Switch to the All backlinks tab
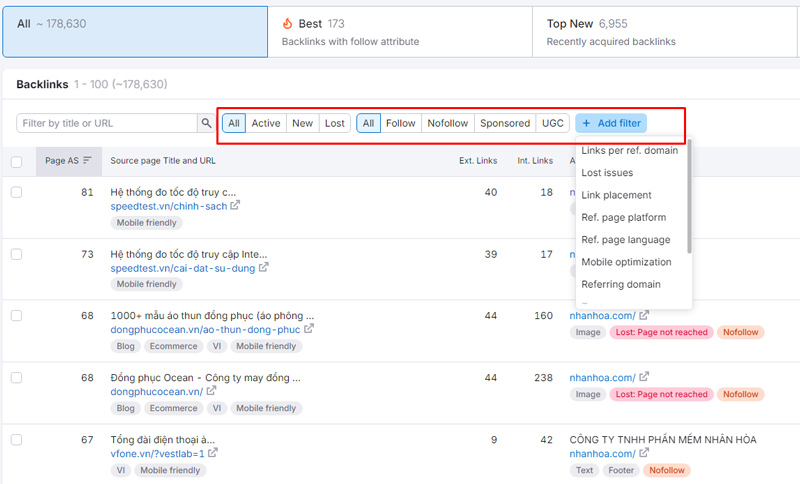Screen dimensions: 800x484 click(135, 32)
